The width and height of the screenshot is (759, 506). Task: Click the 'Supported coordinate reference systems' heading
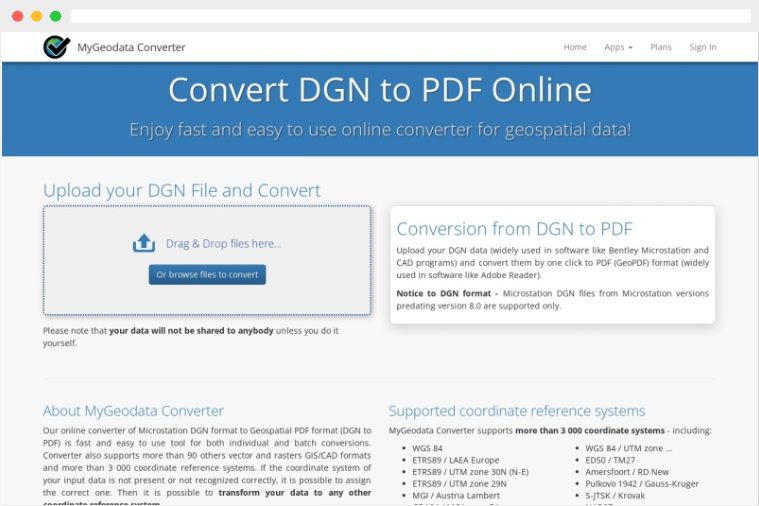point(517,411)
